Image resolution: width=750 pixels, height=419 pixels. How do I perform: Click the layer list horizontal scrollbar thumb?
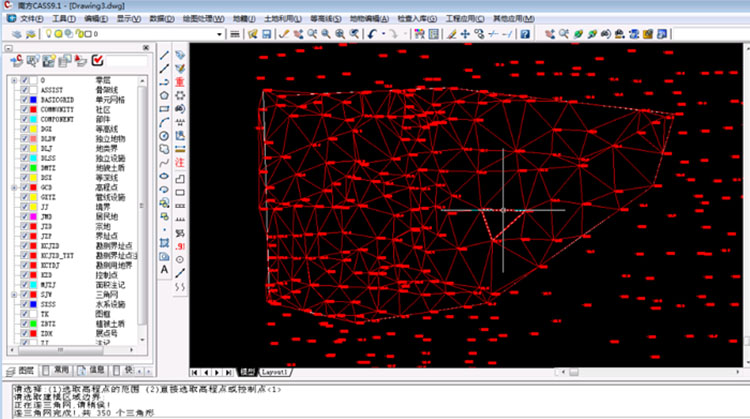60,350
